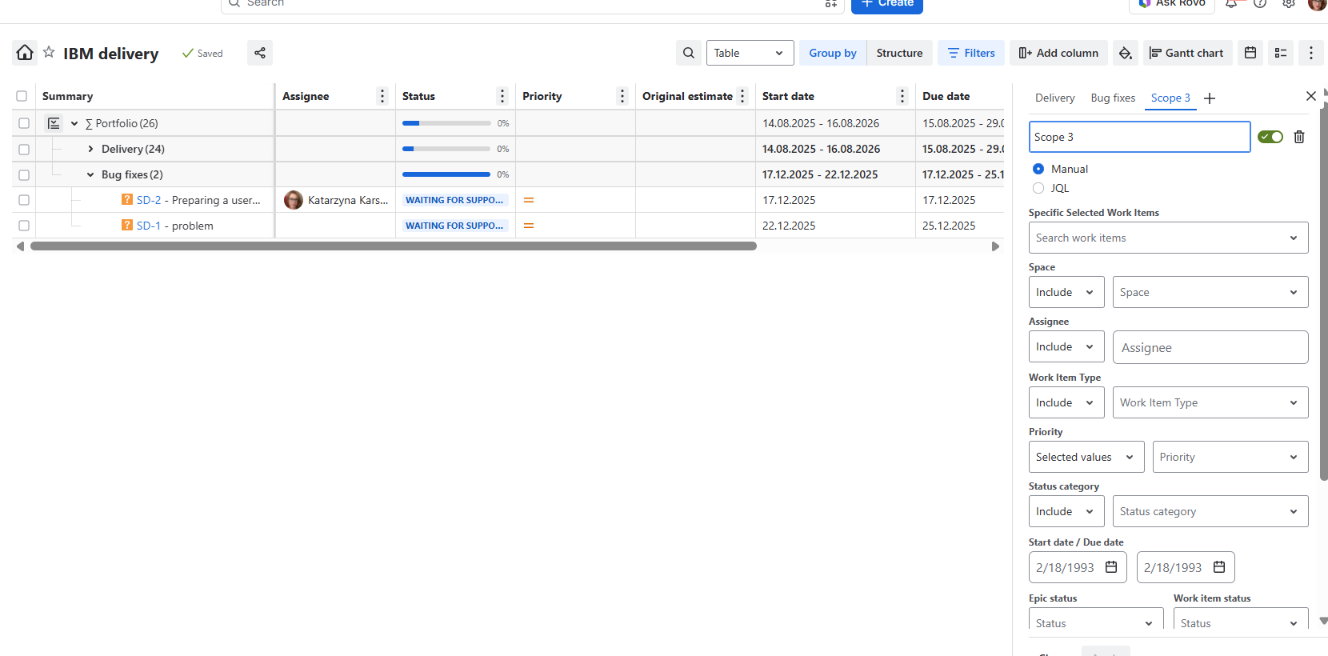
Task: Open the share icon next to Saved
Action: [260, 53]
